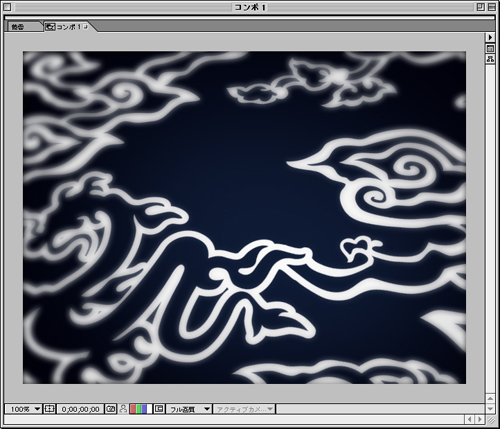The width and height of the screenshot is (500, 429).
Task: Switch to the コンポ 1 tab
Action: pos(68,27)
